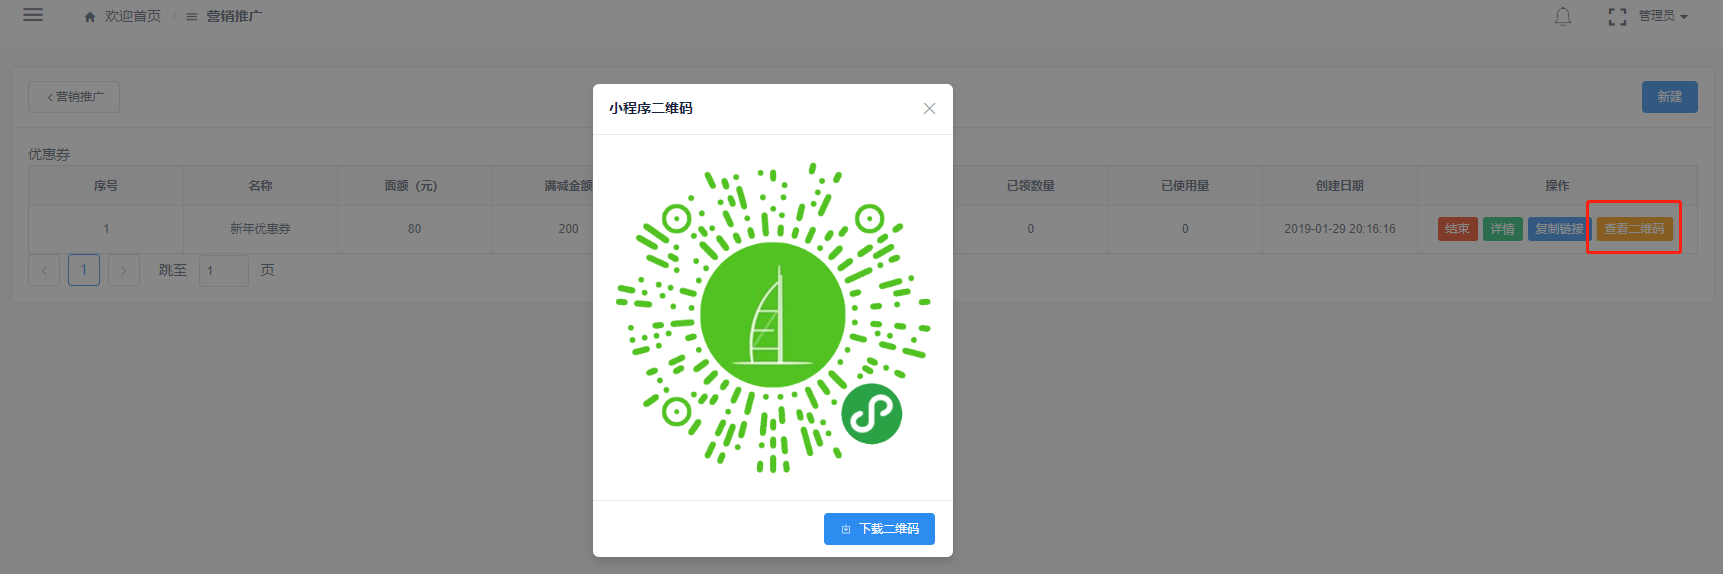Click the 新建 button
This screenshot has height=574, width=1723.
click(1669, 97)
